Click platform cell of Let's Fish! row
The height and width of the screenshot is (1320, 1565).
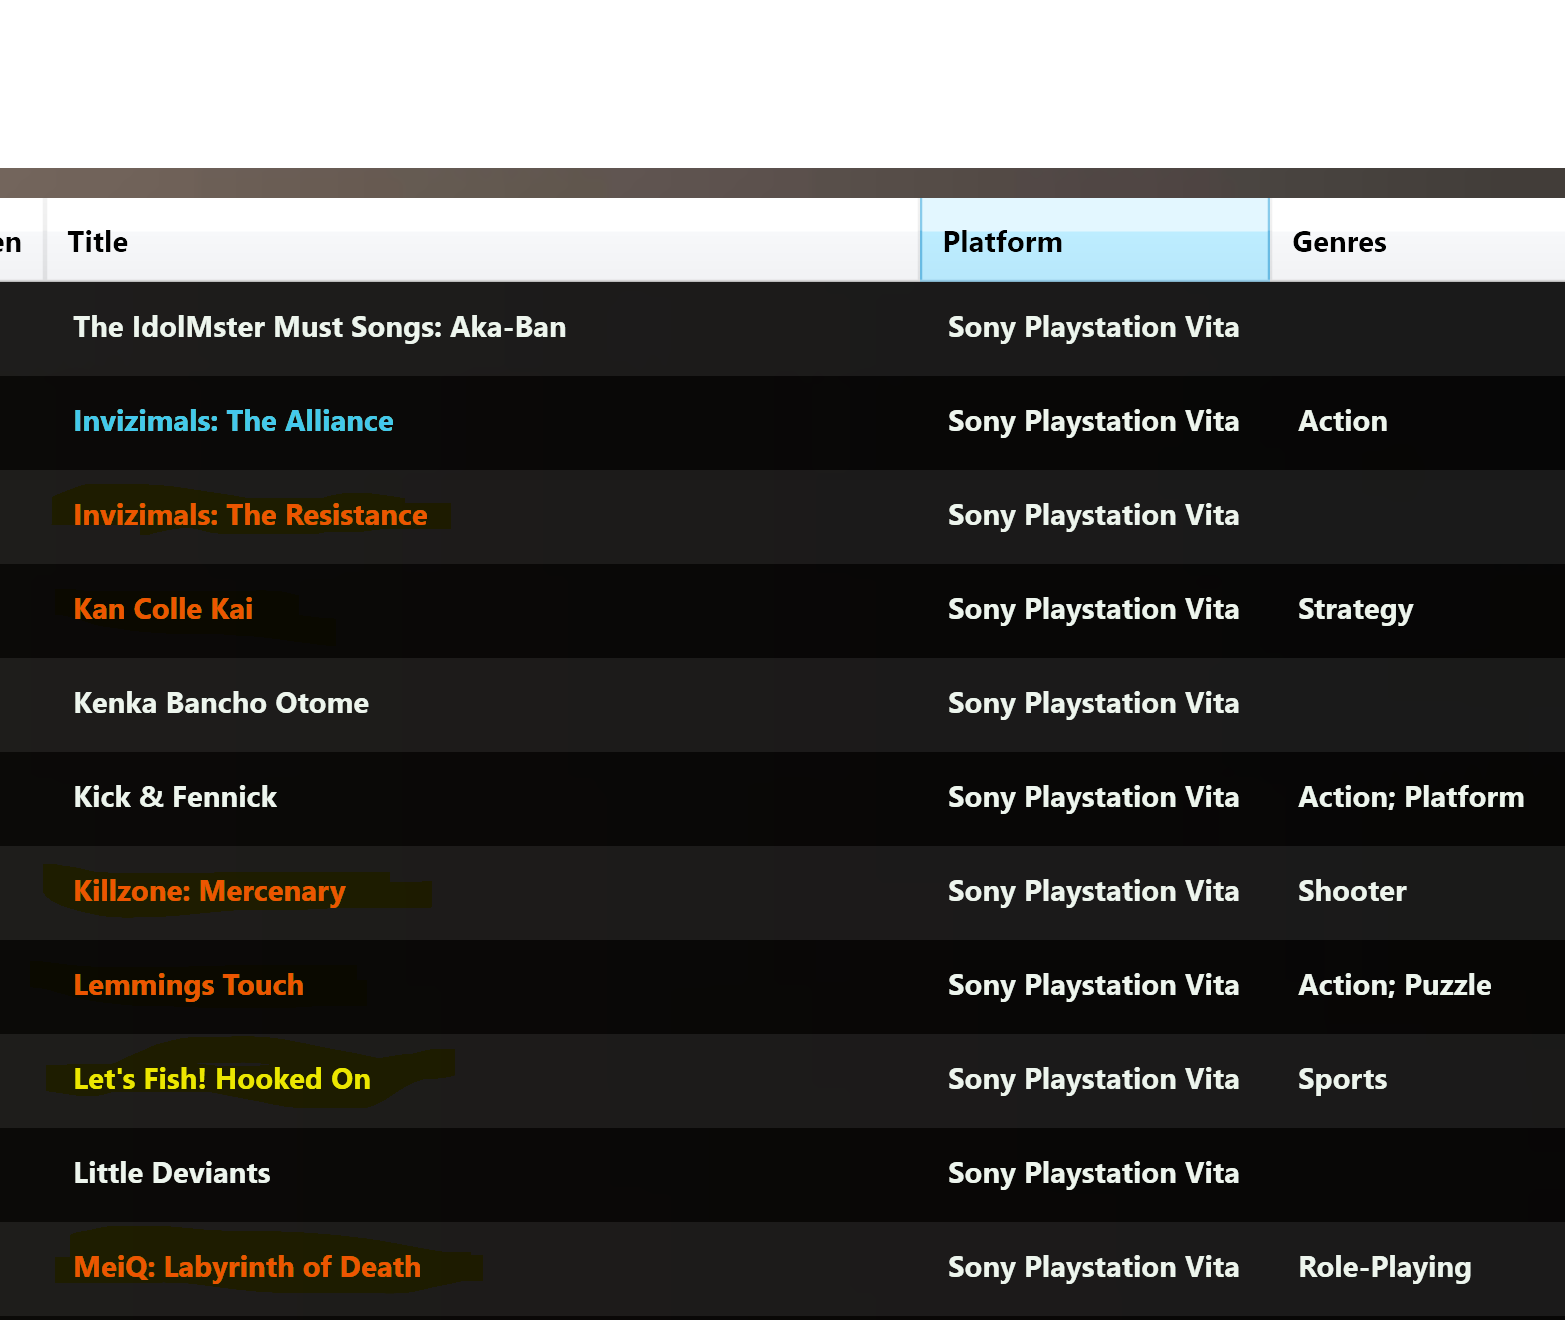coord(1093,1080)
